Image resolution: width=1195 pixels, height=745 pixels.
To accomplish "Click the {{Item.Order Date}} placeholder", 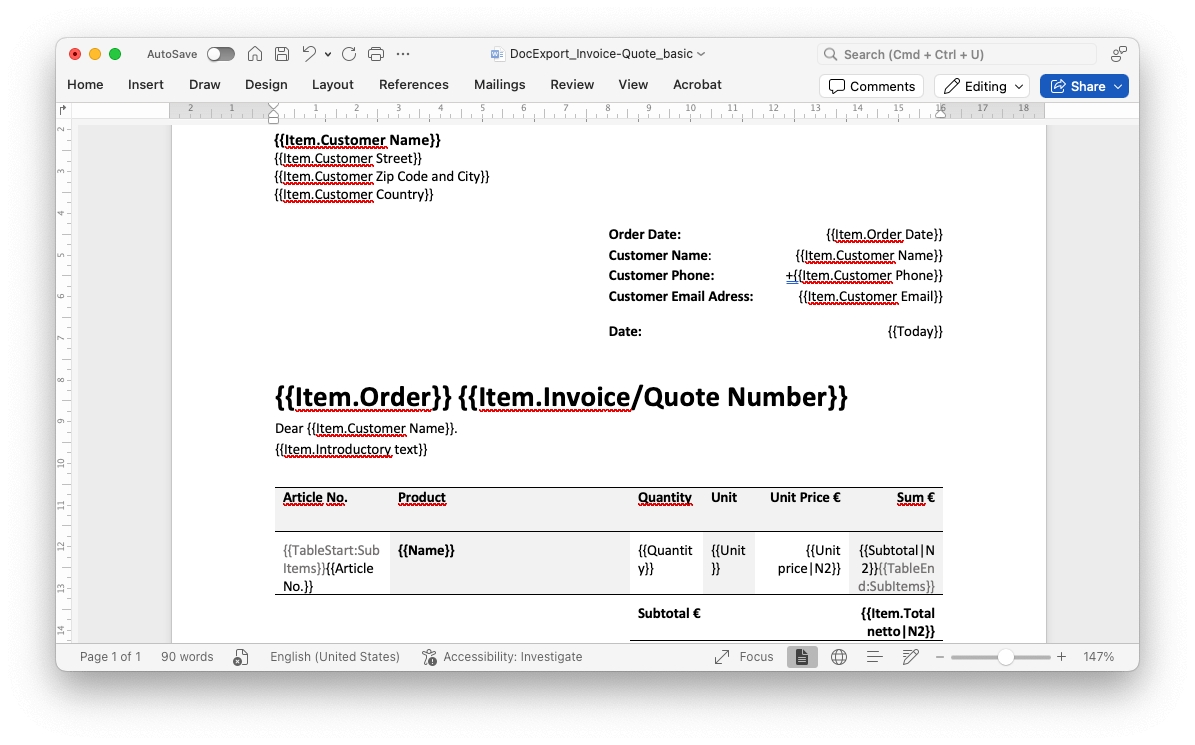I will [884, 235].
